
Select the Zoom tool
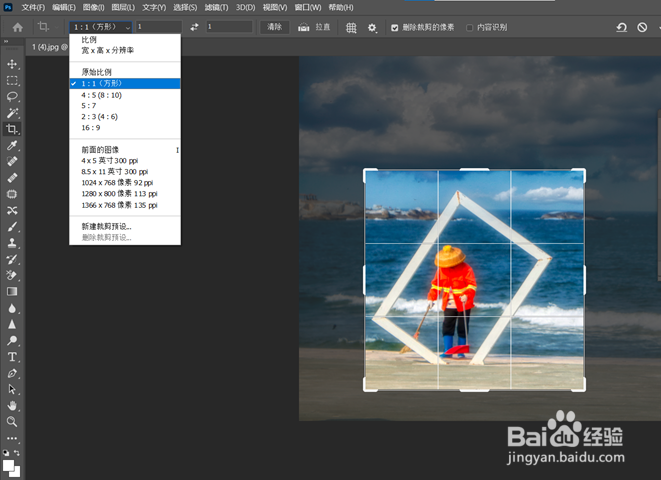12,422
